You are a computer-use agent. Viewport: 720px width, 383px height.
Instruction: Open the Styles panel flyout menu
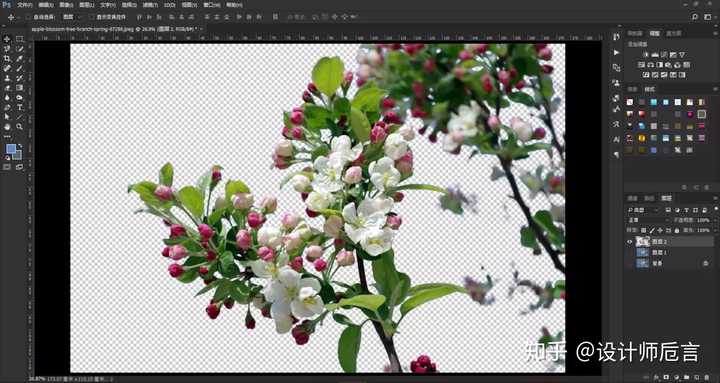(x=715, y=89)
